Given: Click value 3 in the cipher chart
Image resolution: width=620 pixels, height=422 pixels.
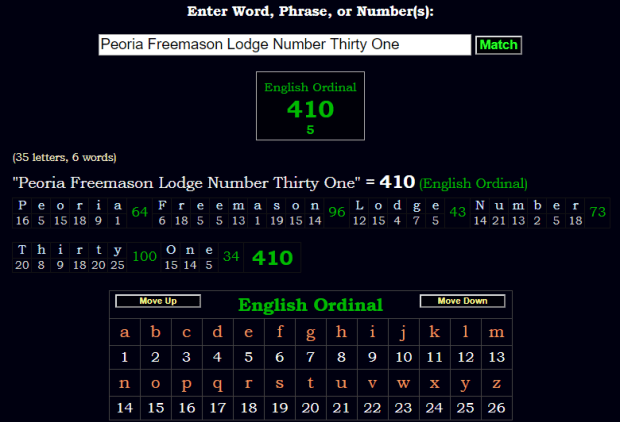Looking at the screenshot, I should (187, 358).
